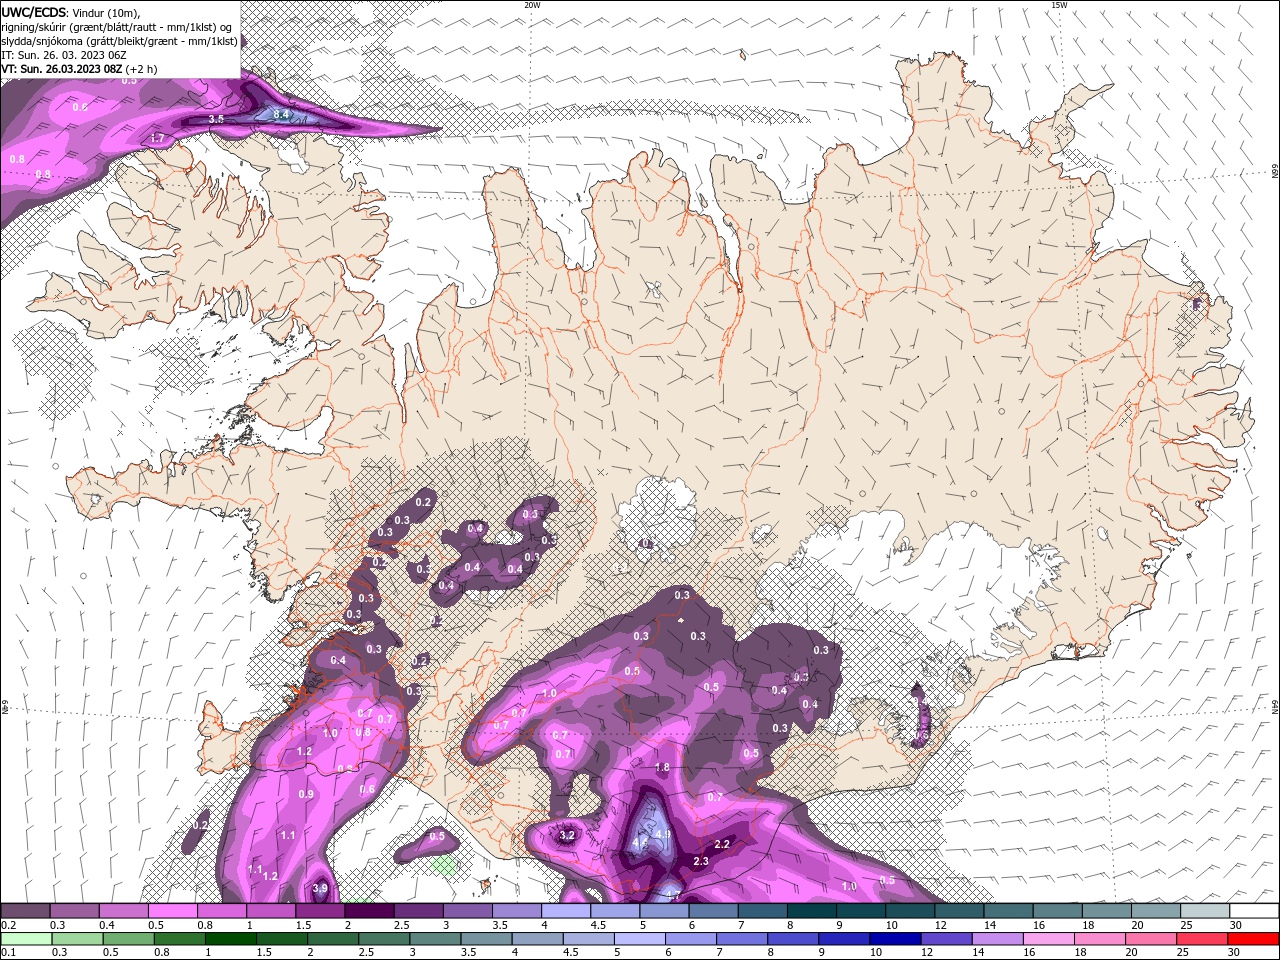Click the 2.5 label in the top legend row

coord(402,925)
